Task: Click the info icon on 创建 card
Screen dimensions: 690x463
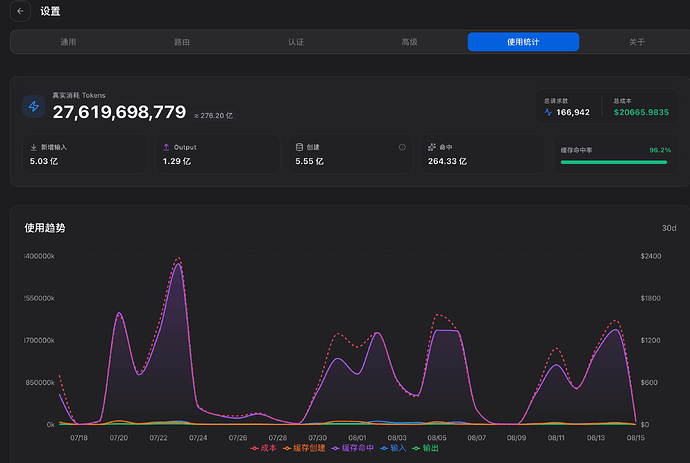Action: pos(402,147)
